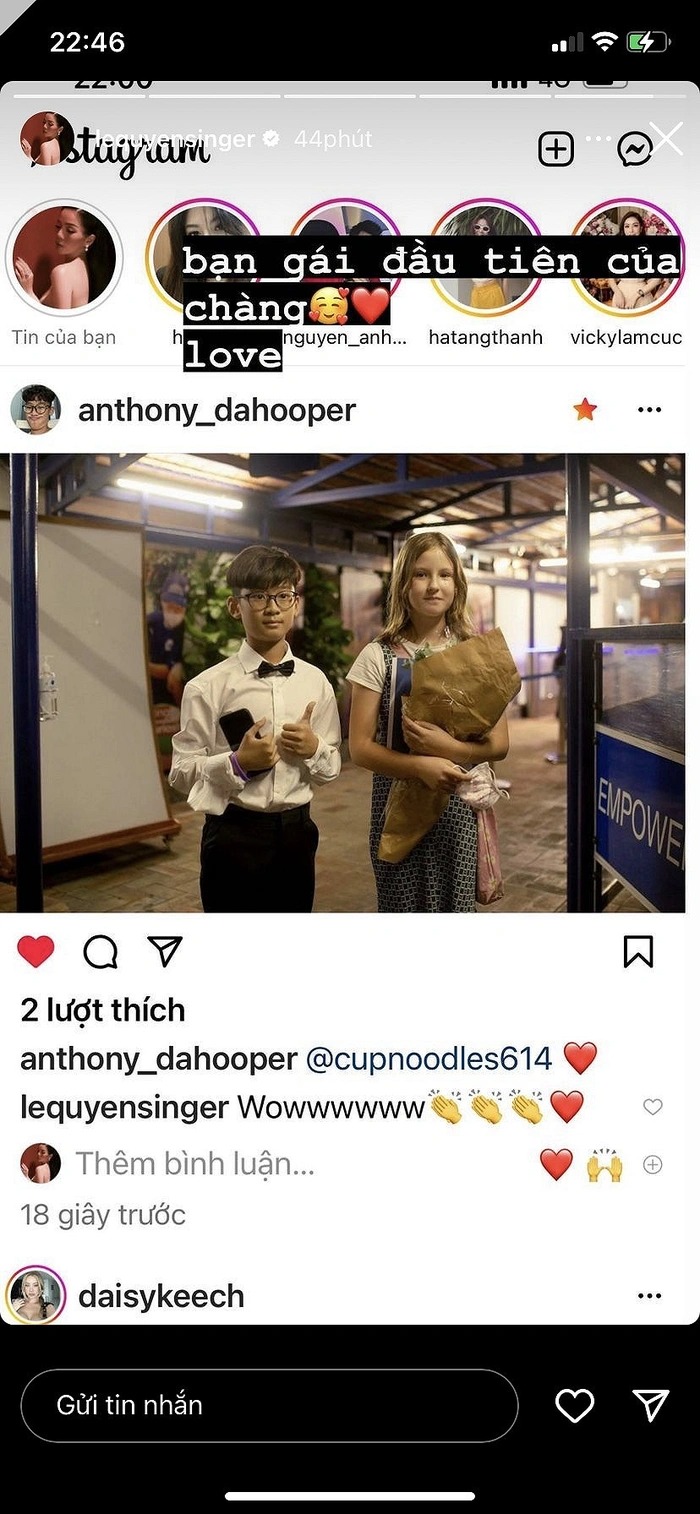Open options menu for daisykeech post
This screenshot has width=700, height=1514.
pos(650,1296)
